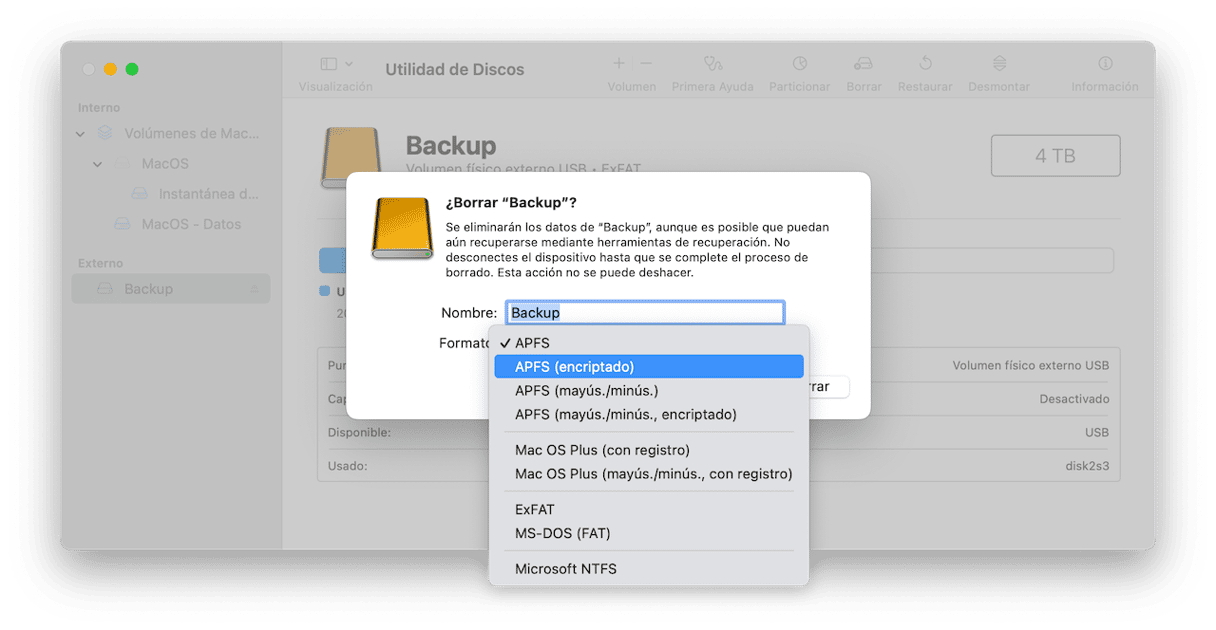Pick APFS (mayús./minús.) format
The image size is (1216, 630).
[x=586, y=390]
